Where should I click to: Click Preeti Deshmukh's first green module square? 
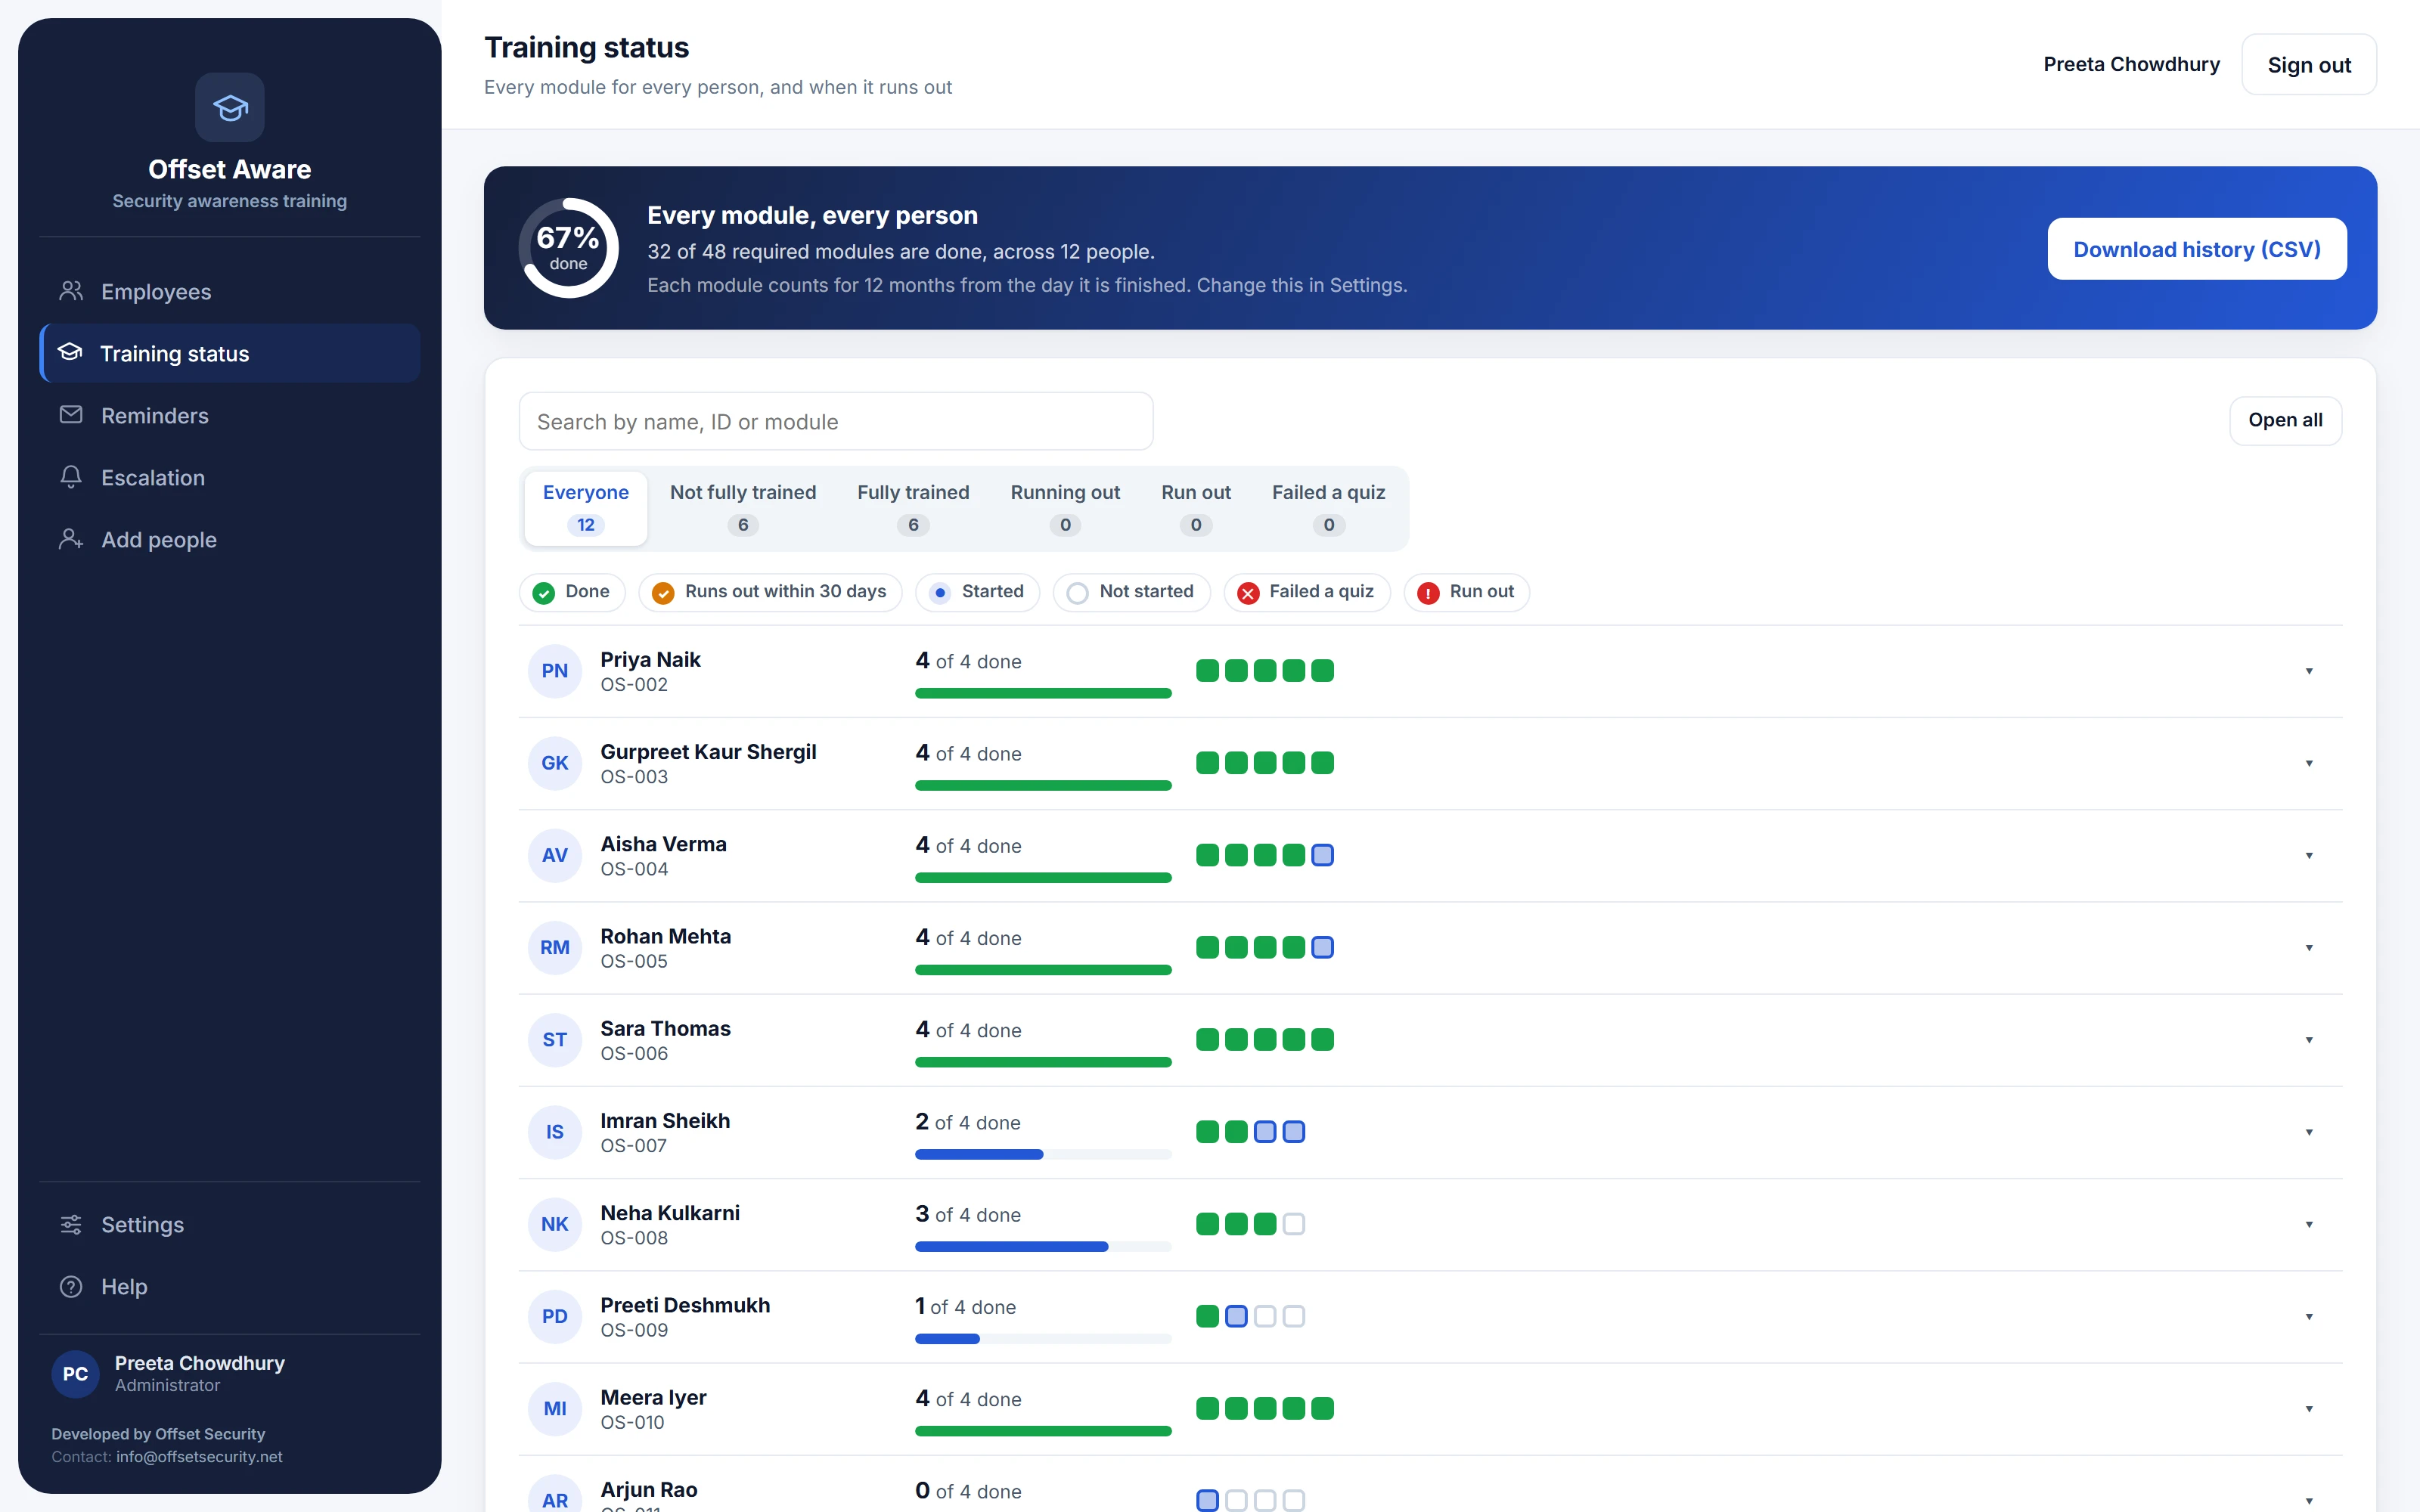click(1207, 1316)
